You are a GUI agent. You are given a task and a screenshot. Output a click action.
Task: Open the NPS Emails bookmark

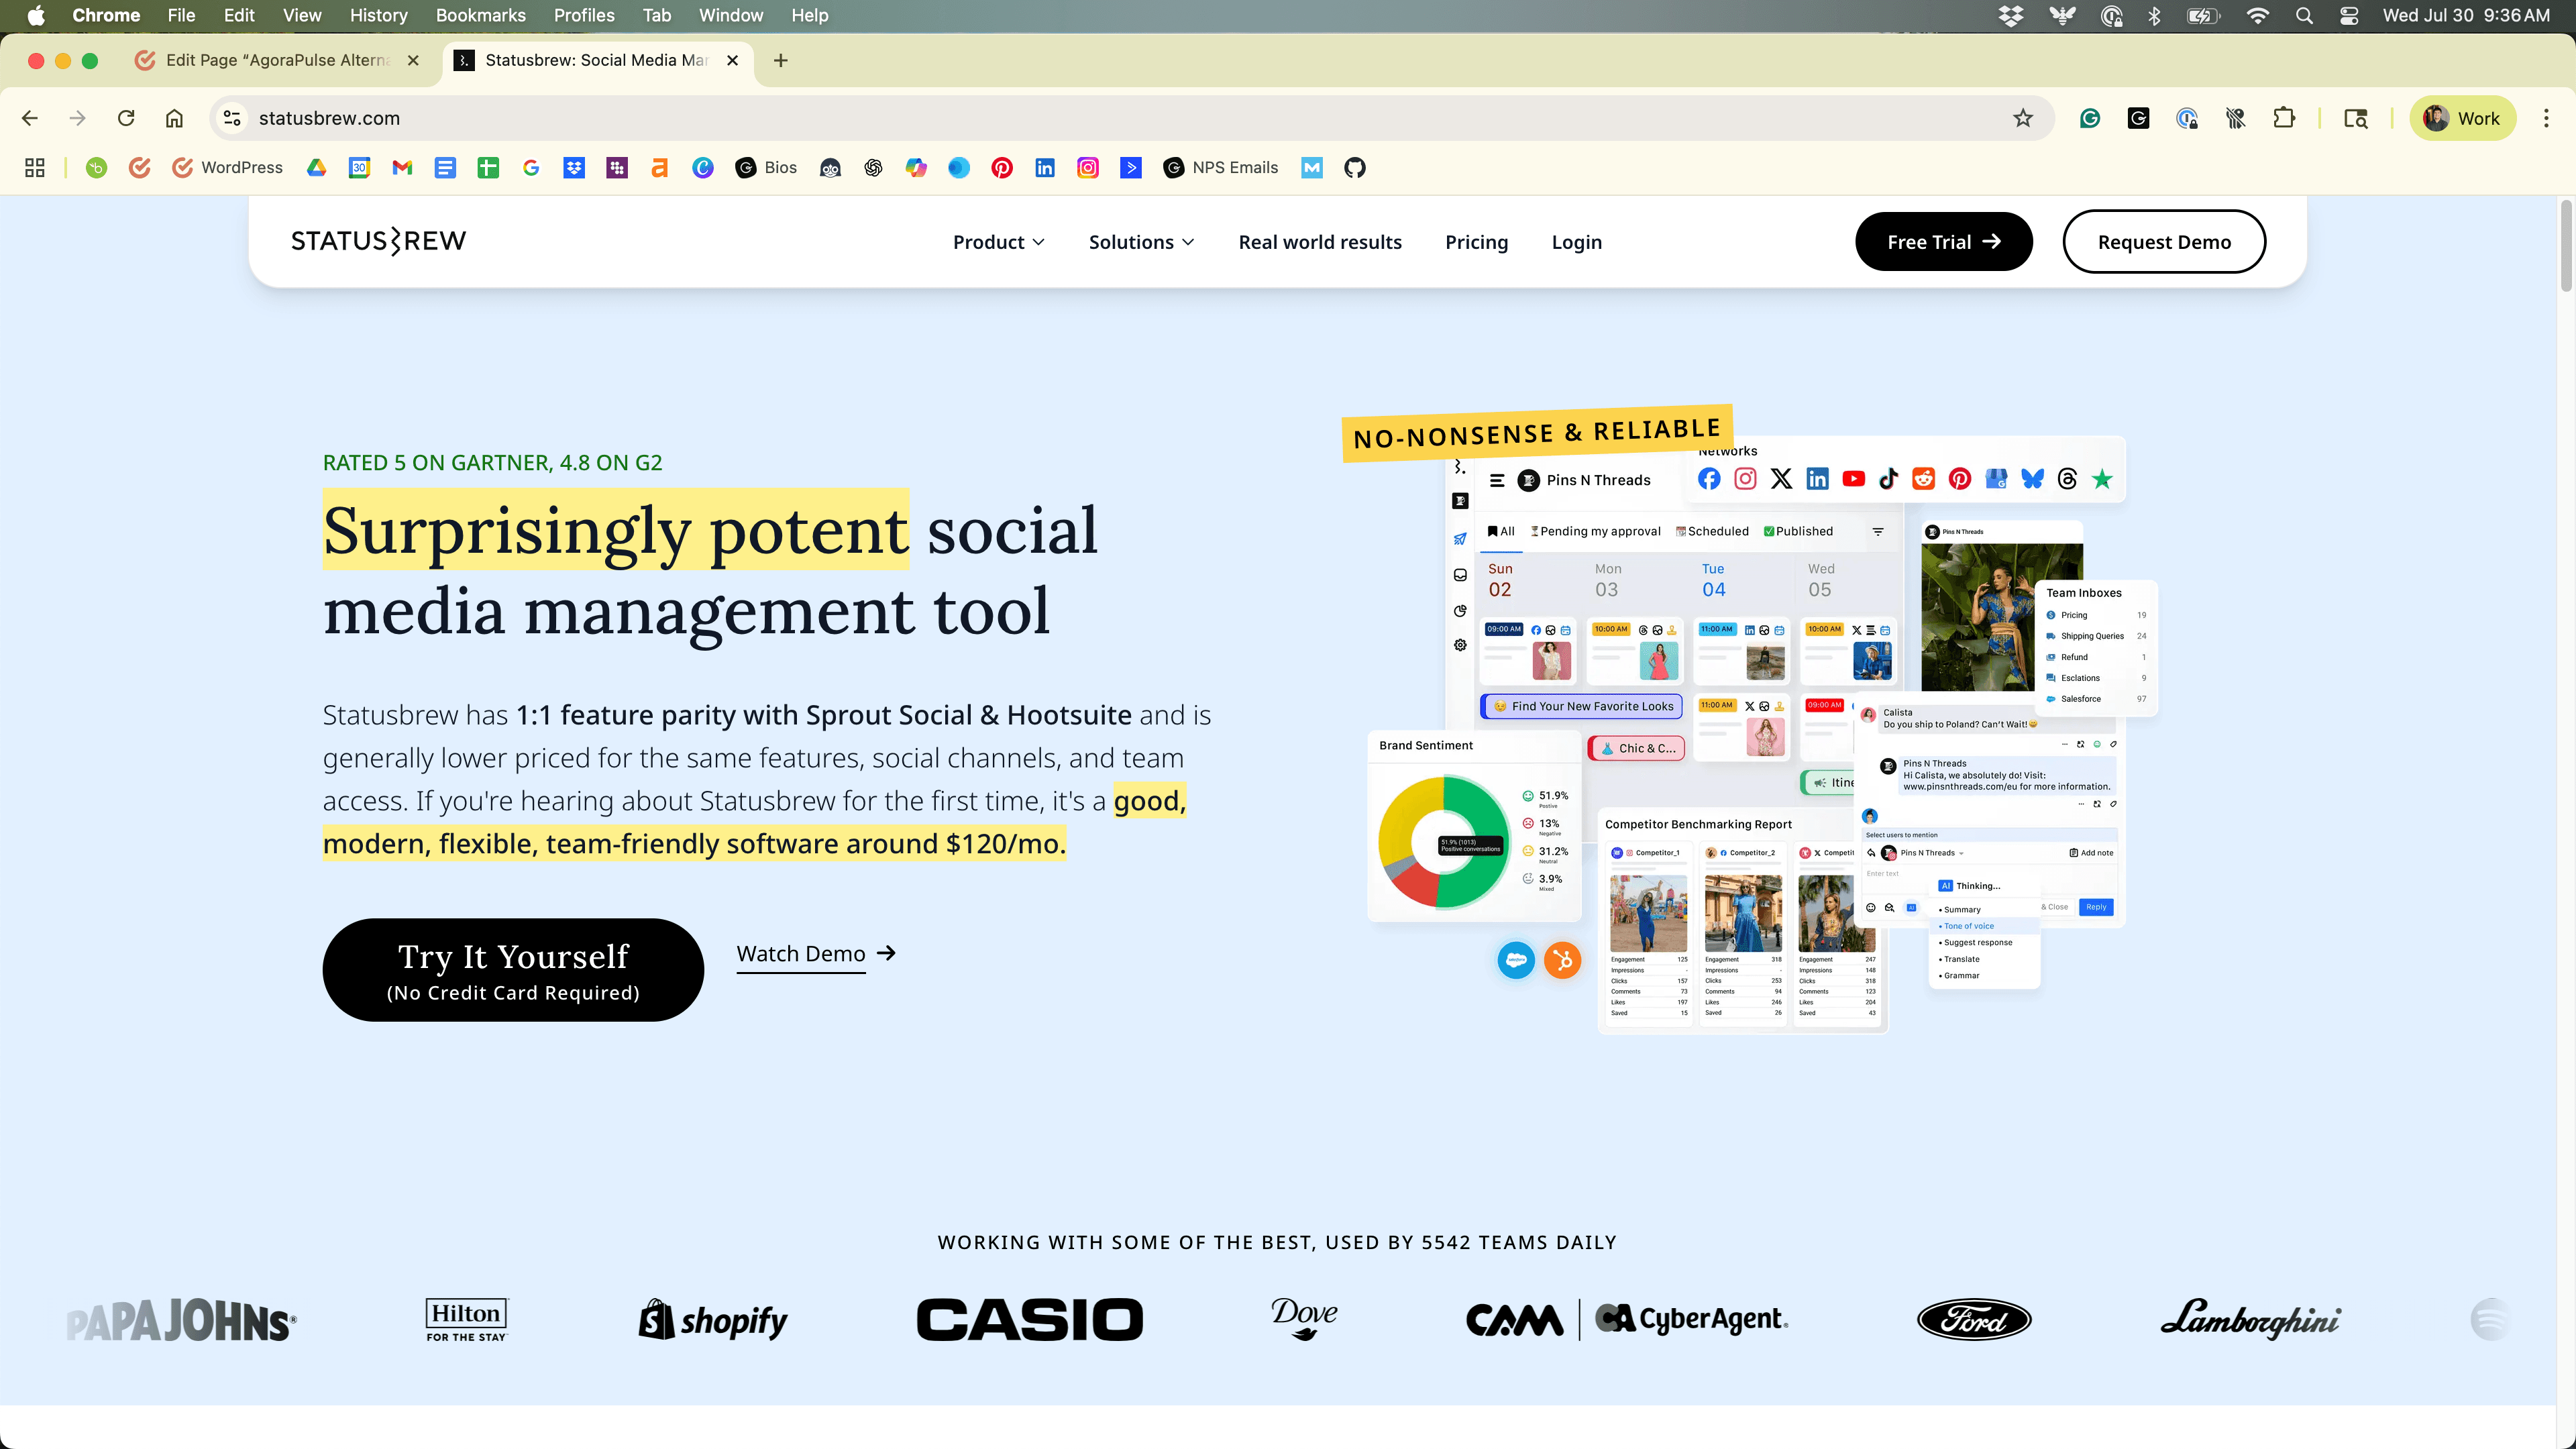pyautogui.click(x=1221, y=168)
